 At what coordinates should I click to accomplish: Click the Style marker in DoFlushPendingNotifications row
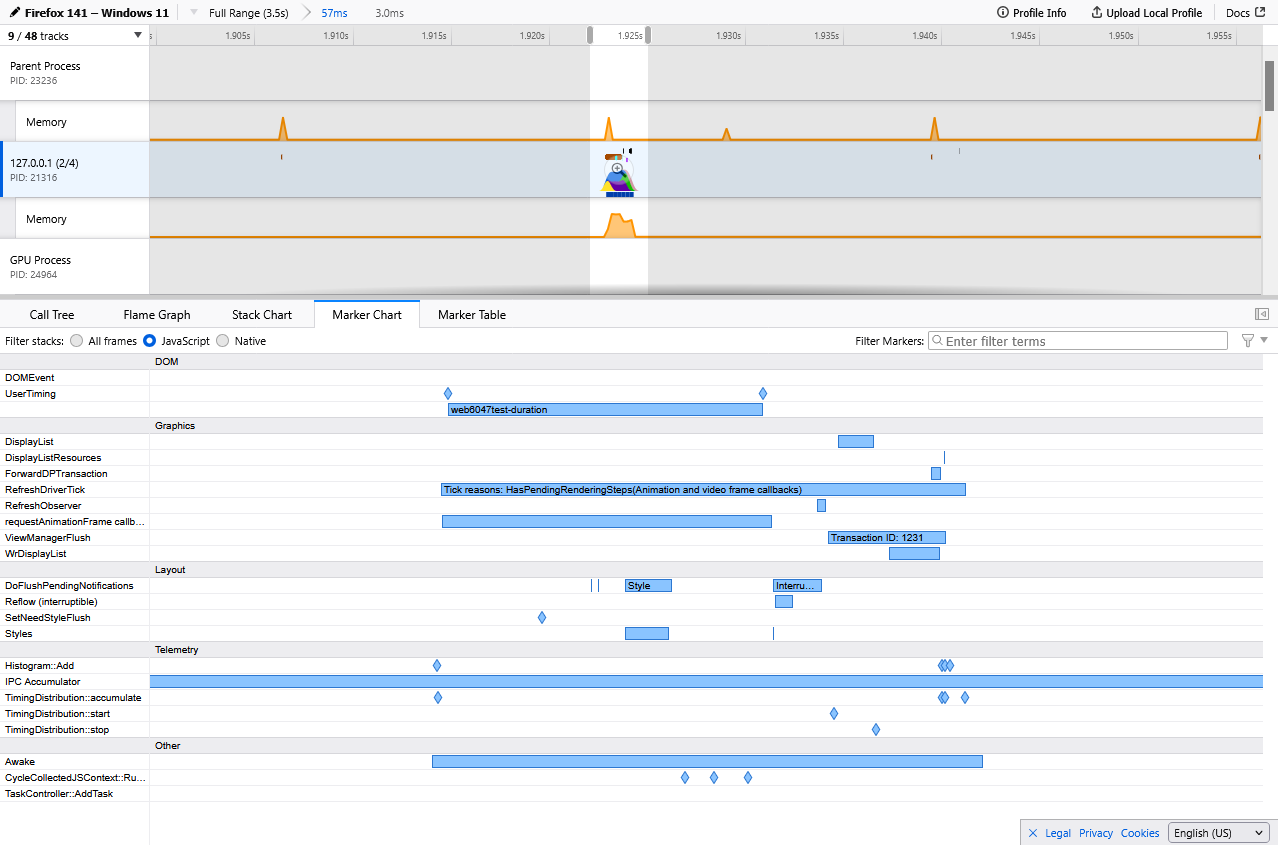point(648,585)
